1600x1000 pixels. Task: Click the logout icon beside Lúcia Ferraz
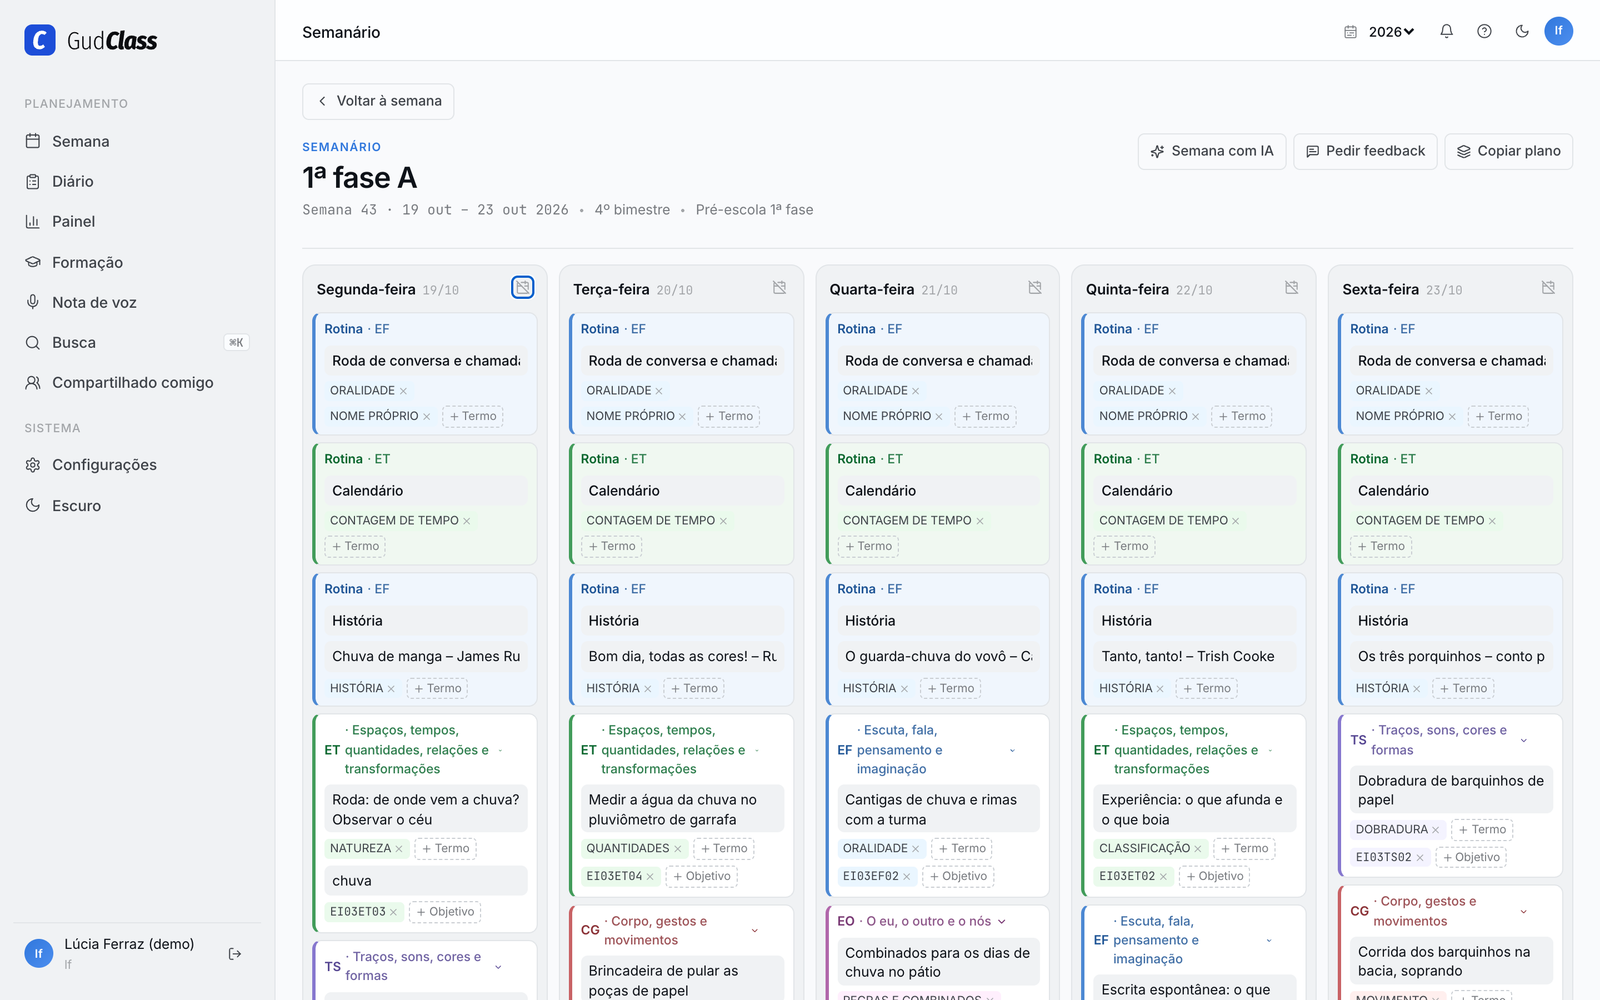[235, 954]
